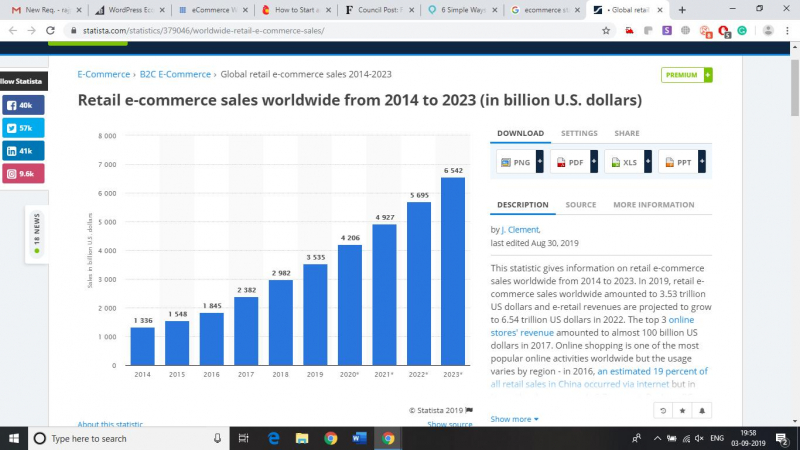
Task: Click the 2023 bar showing 6 542
Action: pos(453,271)
